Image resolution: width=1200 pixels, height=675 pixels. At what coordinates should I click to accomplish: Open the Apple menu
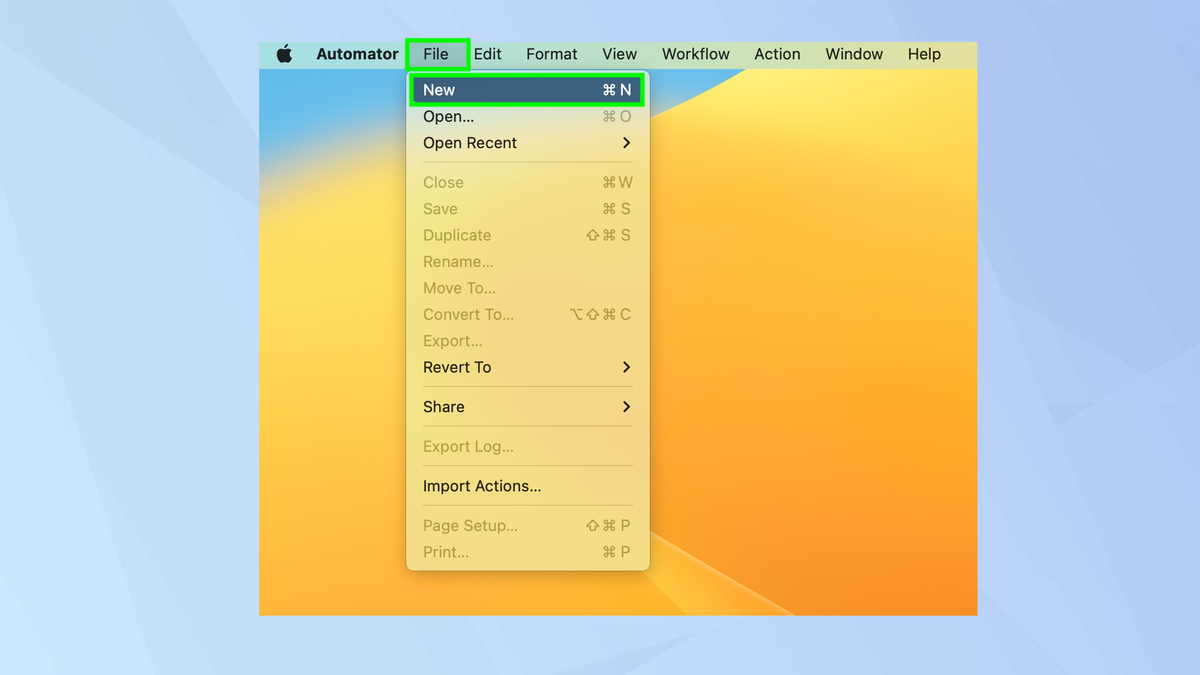[284, 54]
